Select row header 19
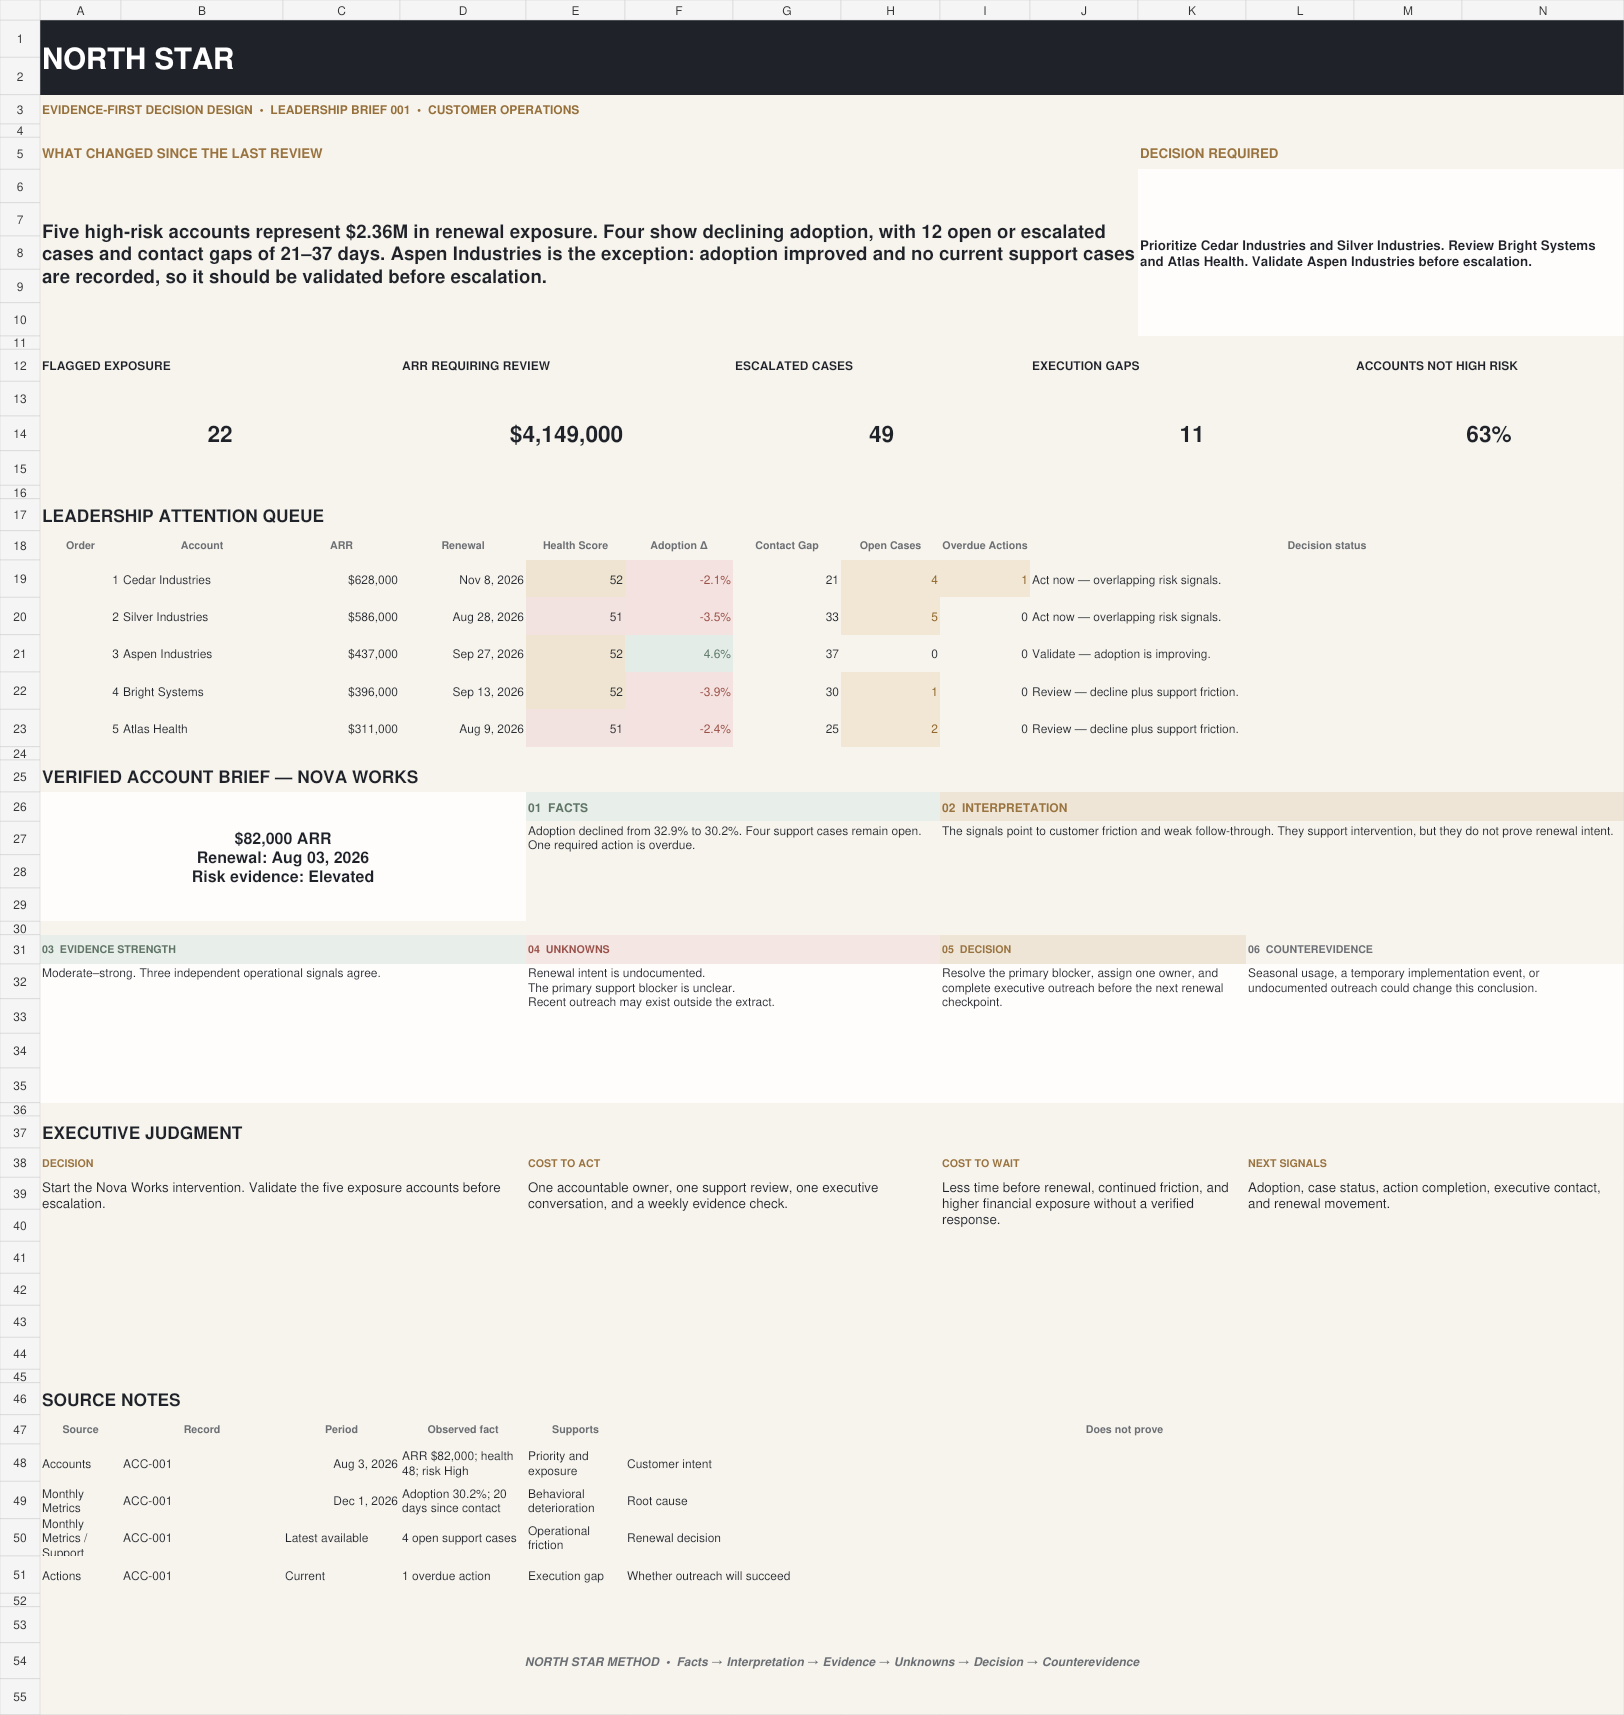 pyautogui.click(x=20, y=579)
